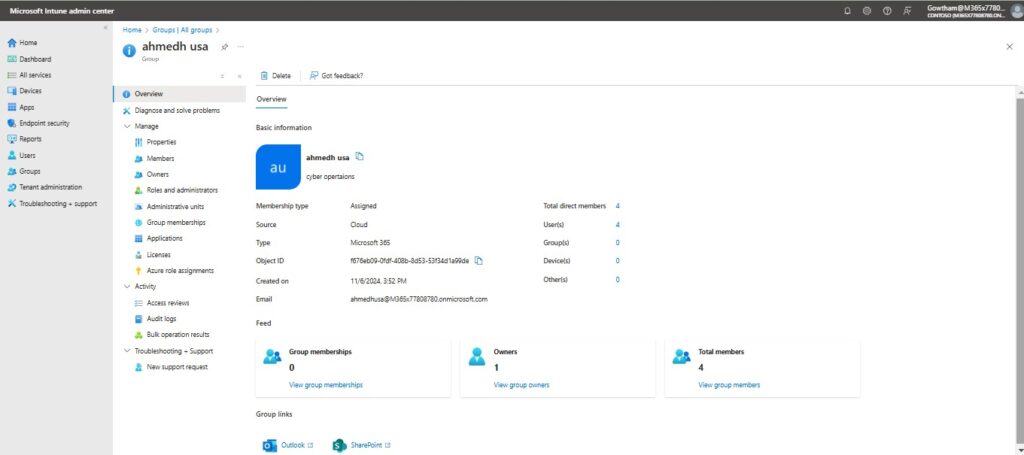Collapse the Troubleshooting + Support section
The height and width of the screenshot is (455, 1024).
point(126,351)
